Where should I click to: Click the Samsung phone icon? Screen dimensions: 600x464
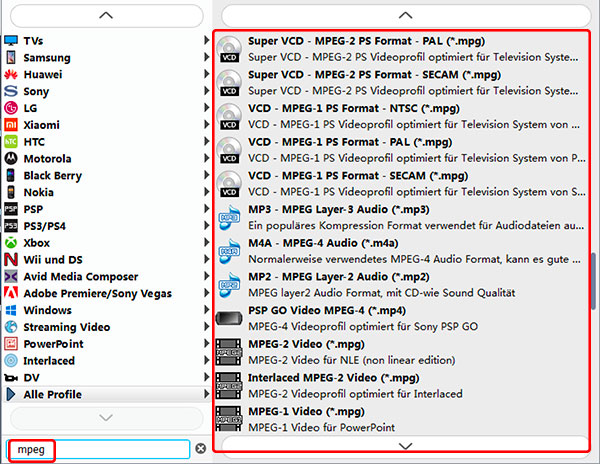tap(11, 57)
